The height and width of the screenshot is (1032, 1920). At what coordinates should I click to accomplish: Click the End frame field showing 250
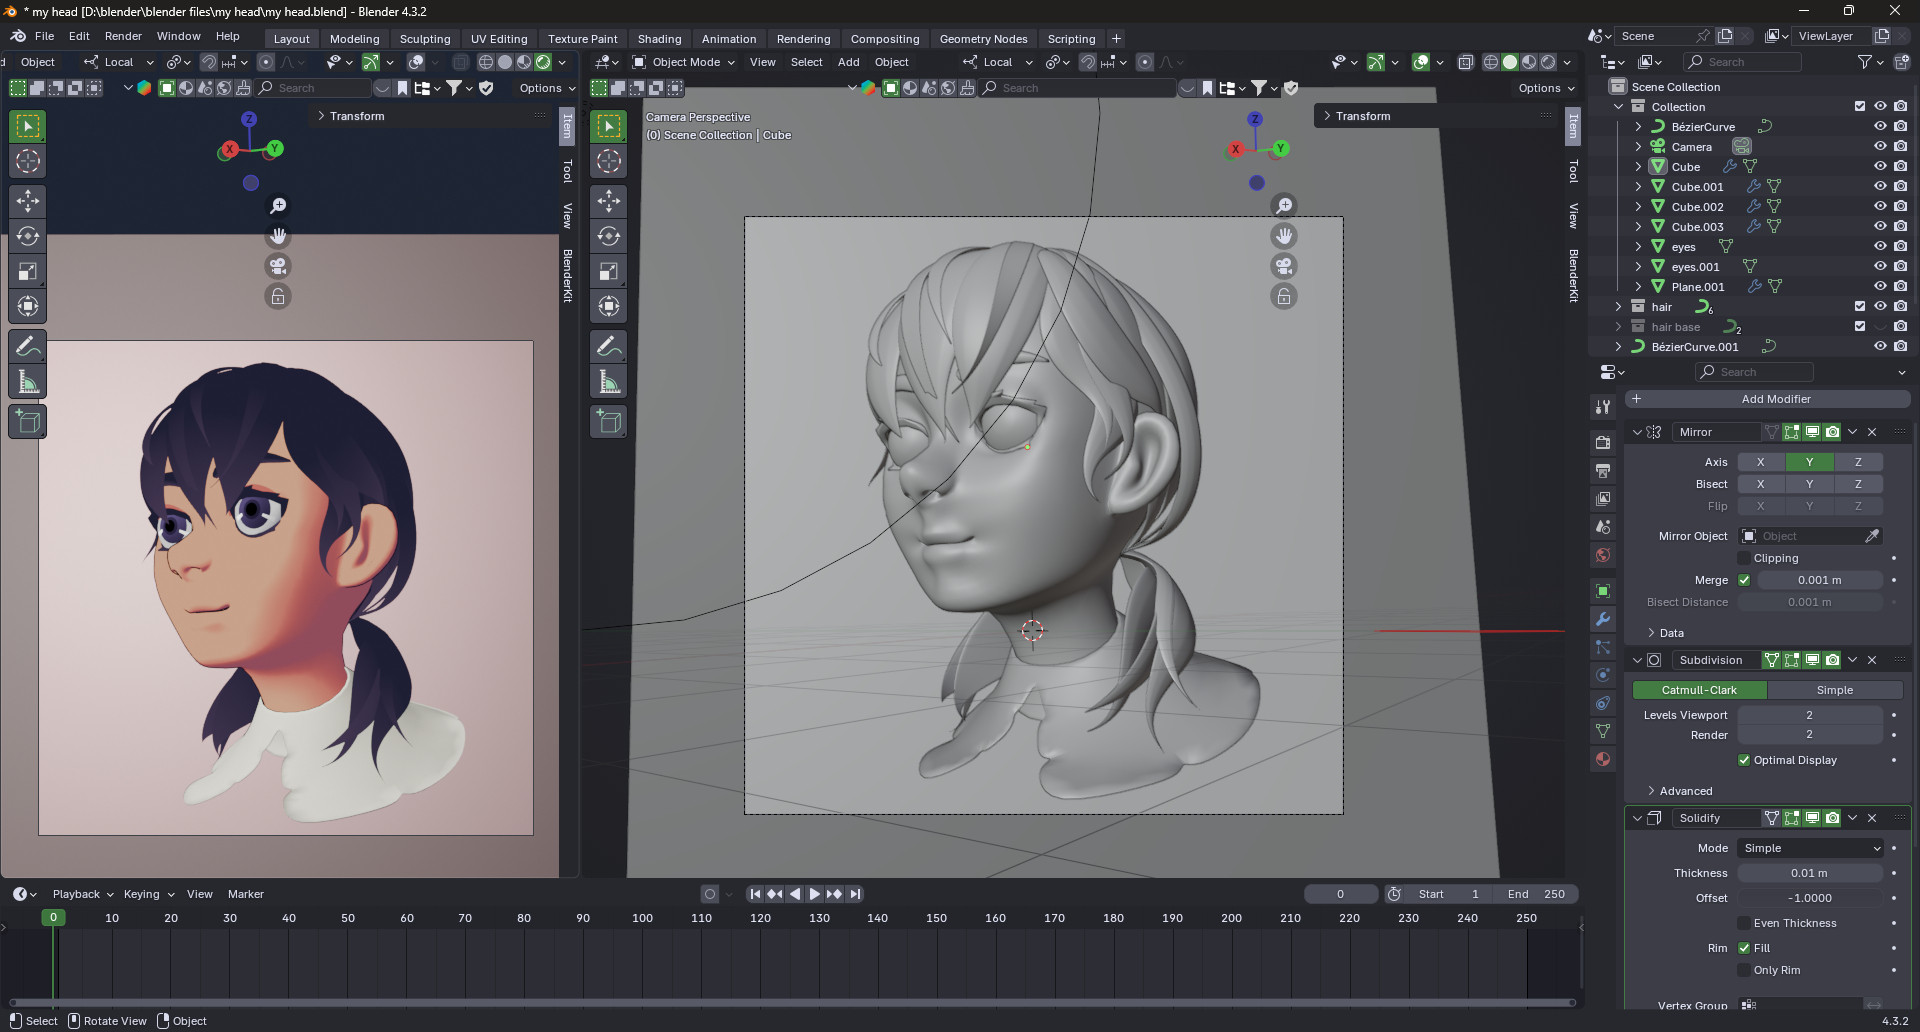point(1535,894)
